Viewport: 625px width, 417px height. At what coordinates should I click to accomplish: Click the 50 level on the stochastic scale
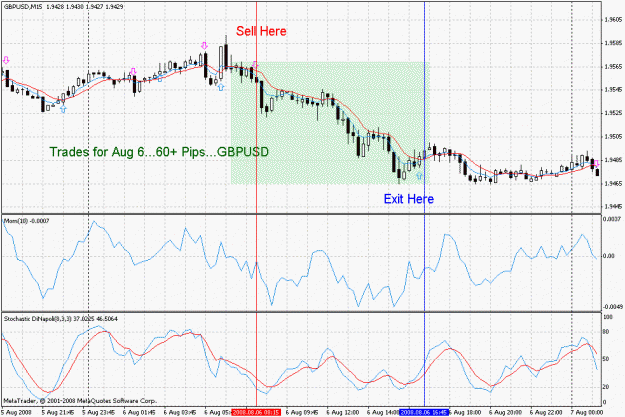tap(606, 359)
